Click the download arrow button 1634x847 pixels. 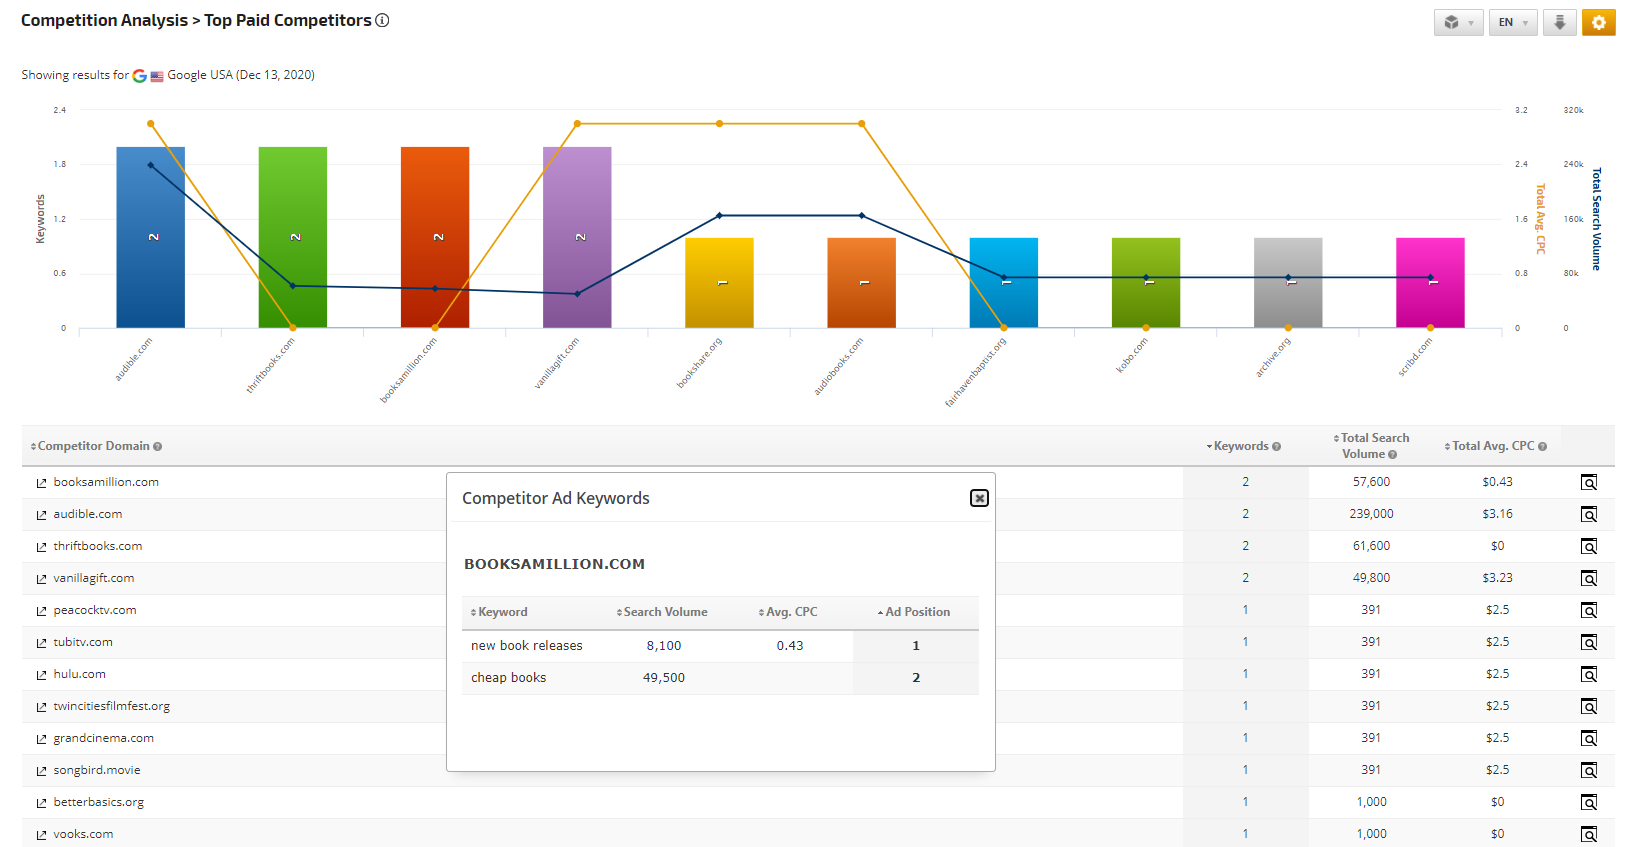pos(1559,22)
